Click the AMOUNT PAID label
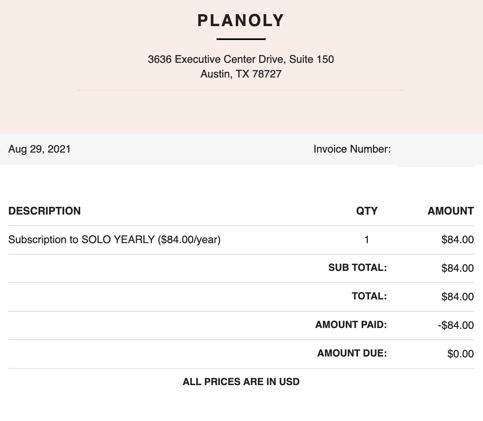 pyautogui.click(x=351, y=325)
